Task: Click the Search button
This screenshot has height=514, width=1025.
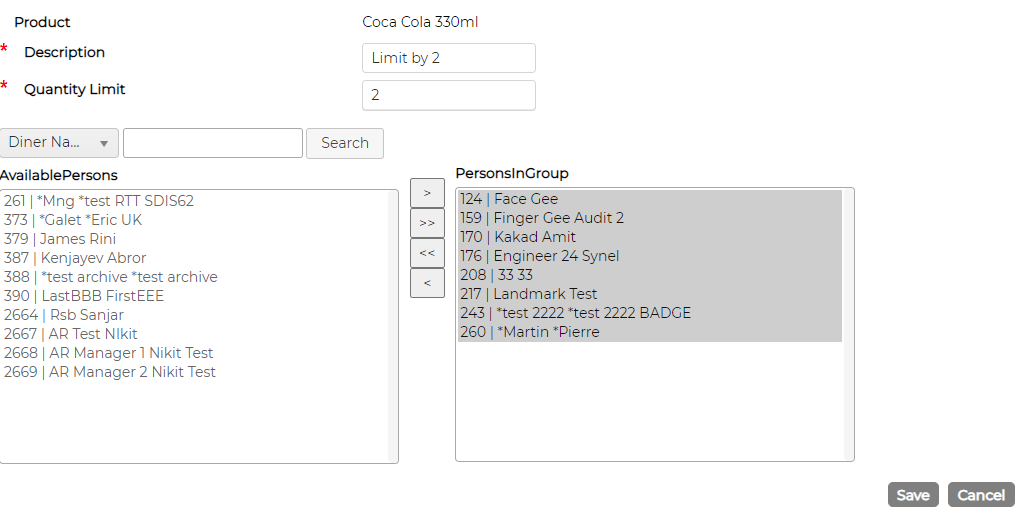Action: point(344,143)
